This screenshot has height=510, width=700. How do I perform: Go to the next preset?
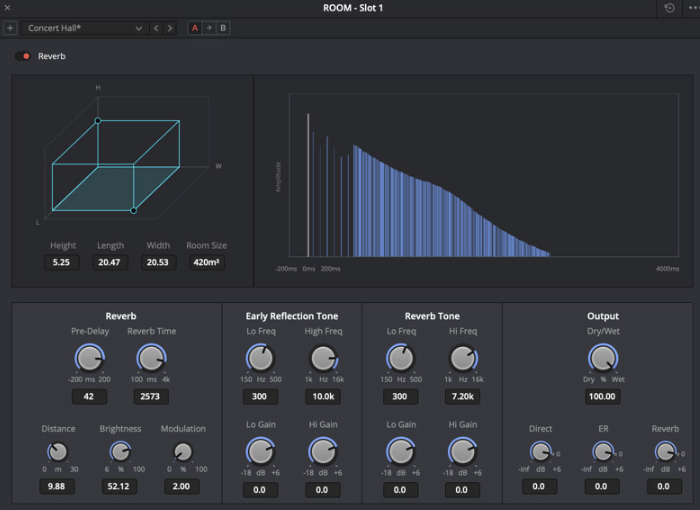pyautogui.click(x=170, y=28)
